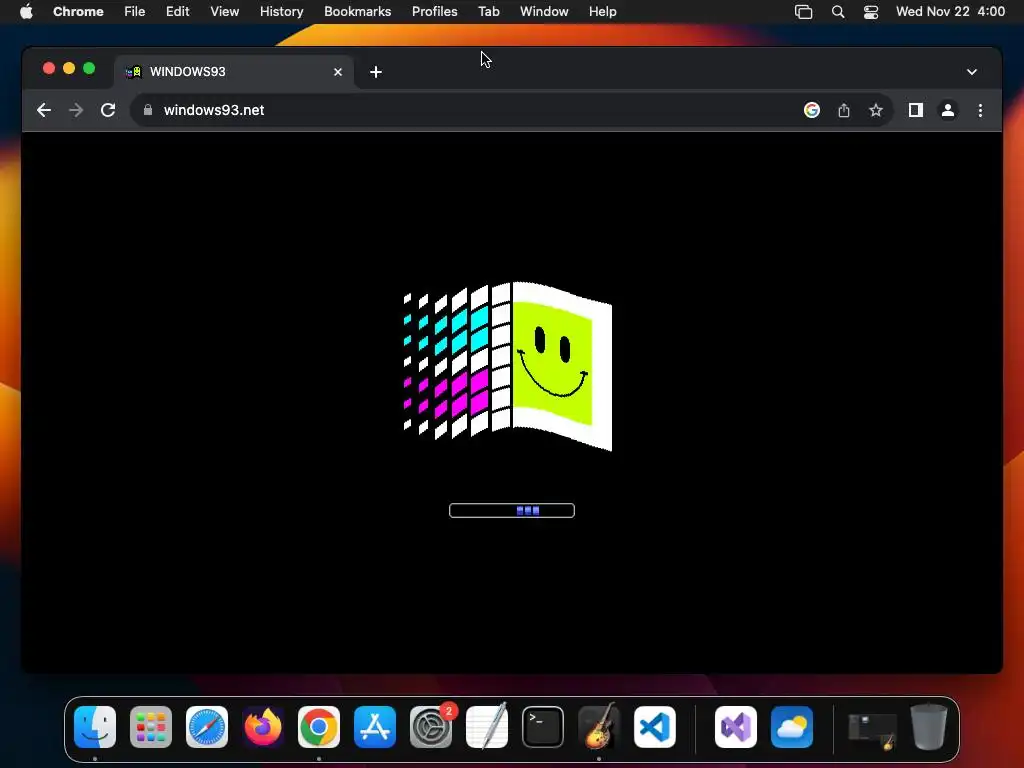This screenshot has width=1024, height=768.
Task: Close the WINDOWS93 tab
Action: 338,72
